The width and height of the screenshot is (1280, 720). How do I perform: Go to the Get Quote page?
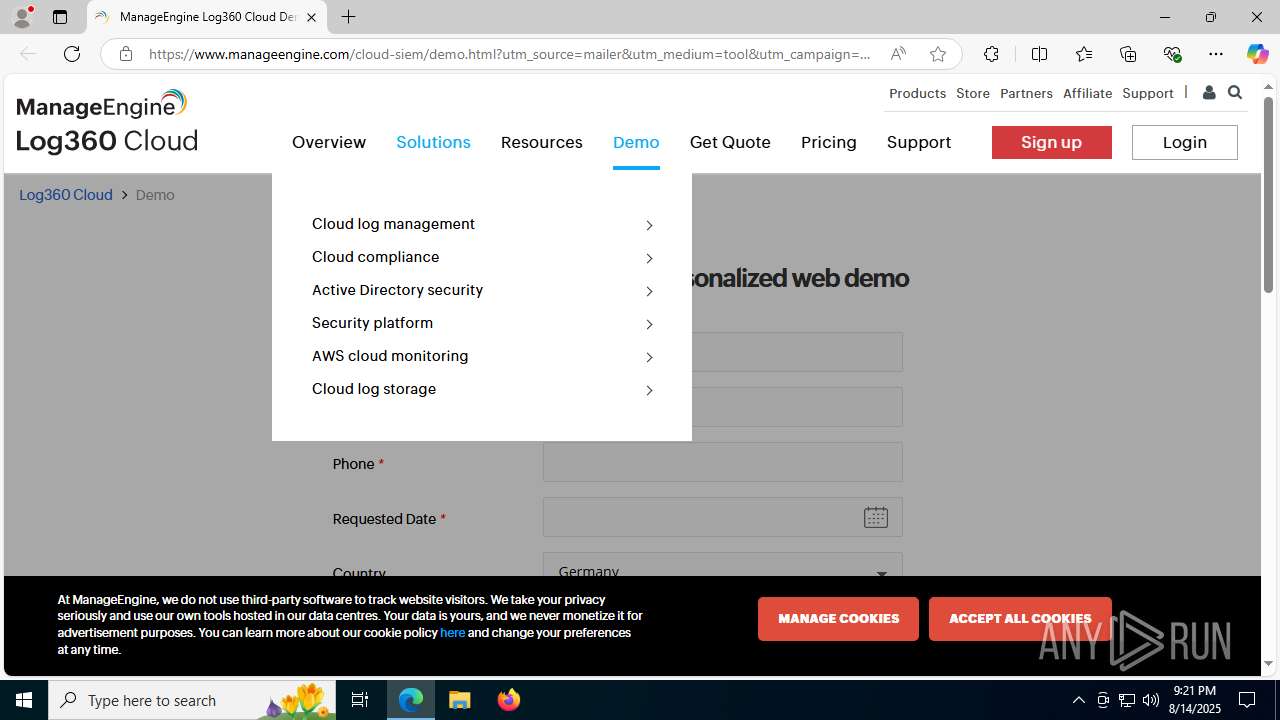pos(730,142)
